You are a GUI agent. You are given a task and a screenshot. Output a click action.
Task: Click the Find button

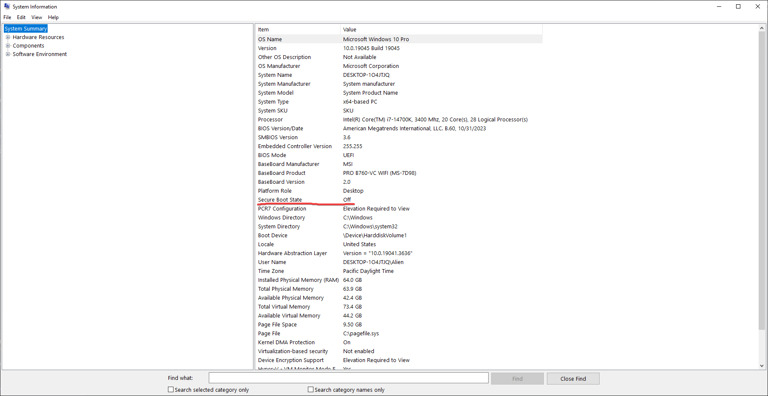pos(517,378)
